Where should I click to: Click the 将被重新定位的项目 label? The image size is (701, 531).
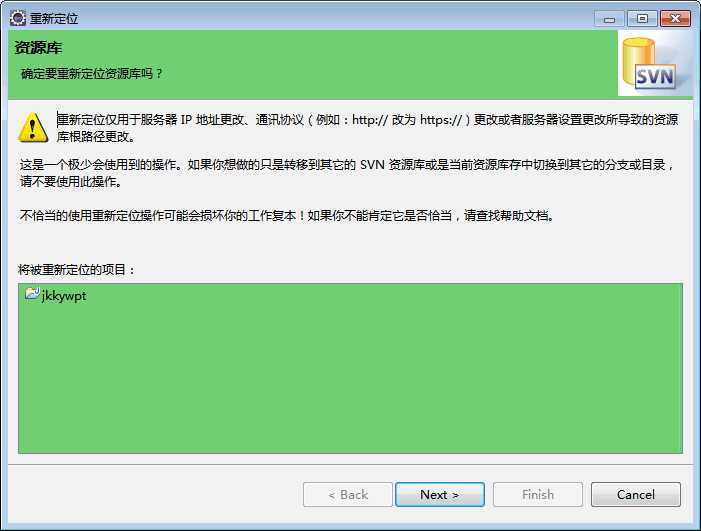(76, 270)
